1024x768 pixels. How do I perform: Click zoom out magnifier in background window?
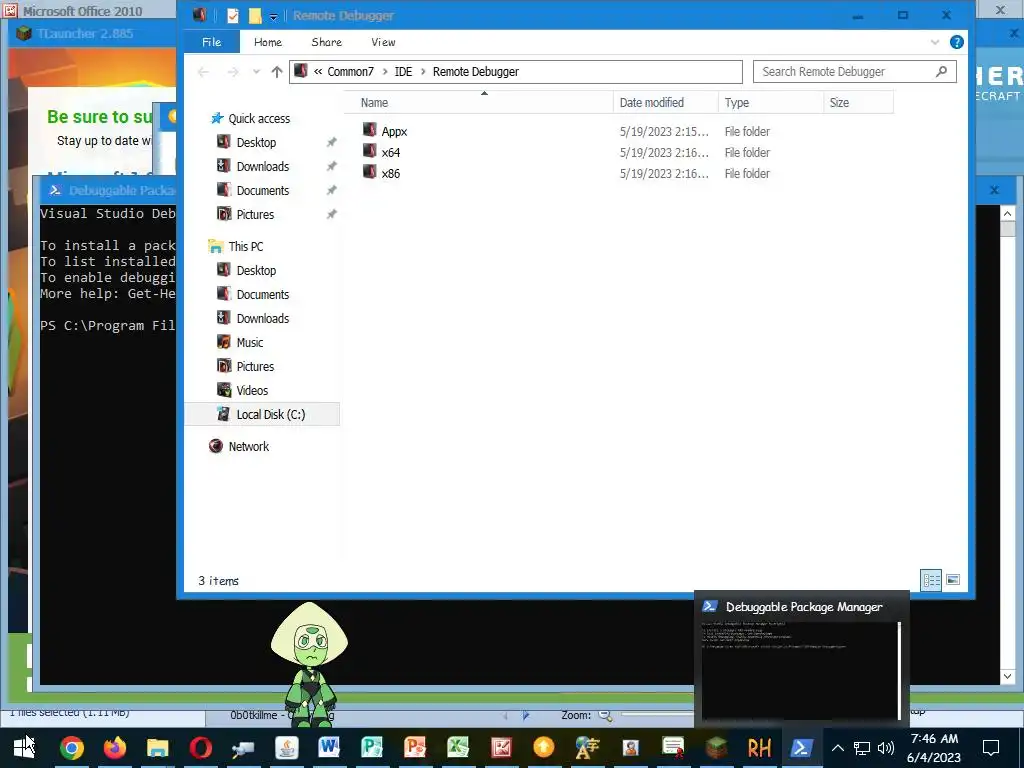pyautogui.click(x=605, y=716)
